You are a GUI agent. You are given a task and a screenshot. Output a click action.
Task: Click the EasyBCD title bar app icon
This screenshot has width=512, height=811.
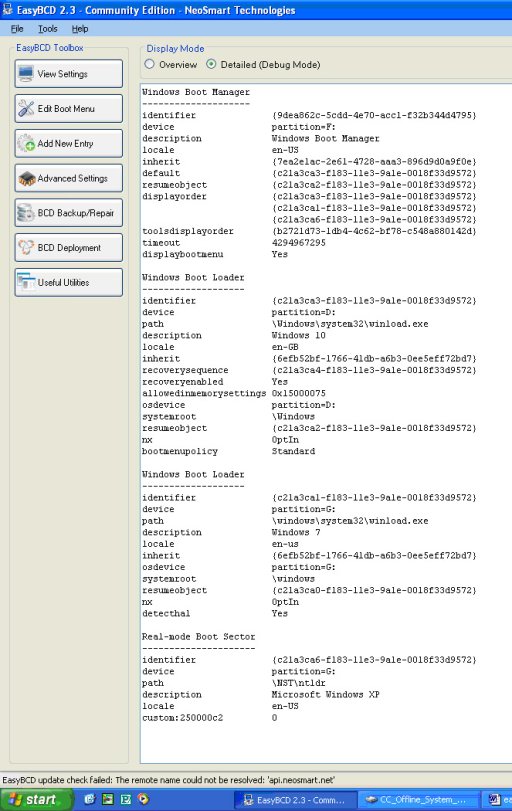coord(8,9)
